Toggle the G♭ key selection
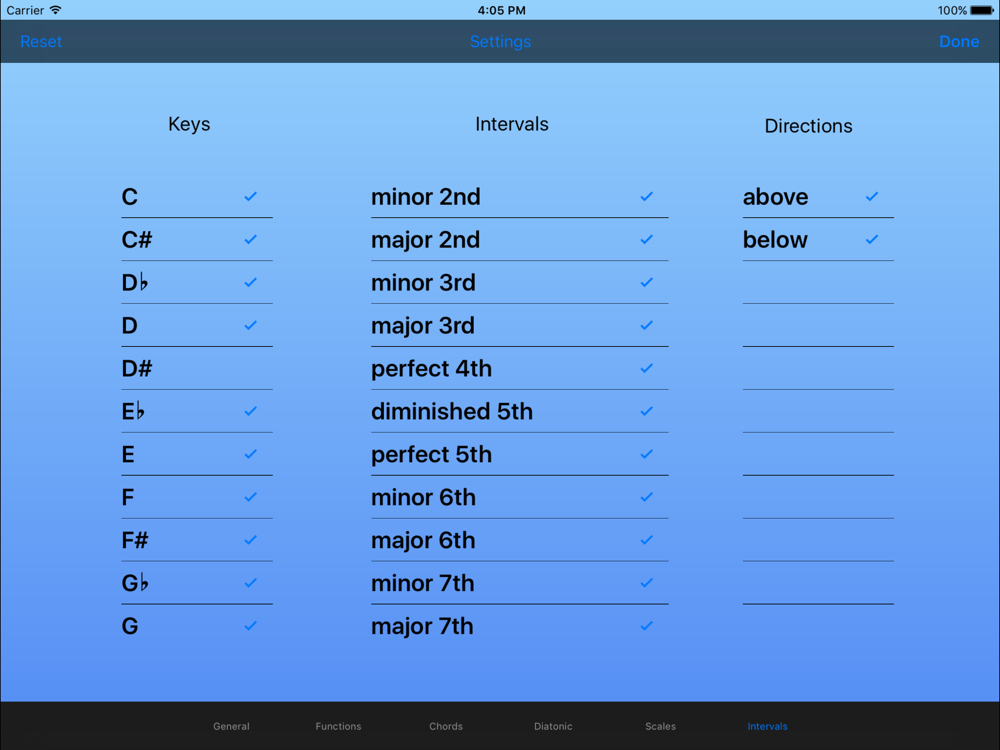This screenshot has width=1000, height=750. point(196,583)
